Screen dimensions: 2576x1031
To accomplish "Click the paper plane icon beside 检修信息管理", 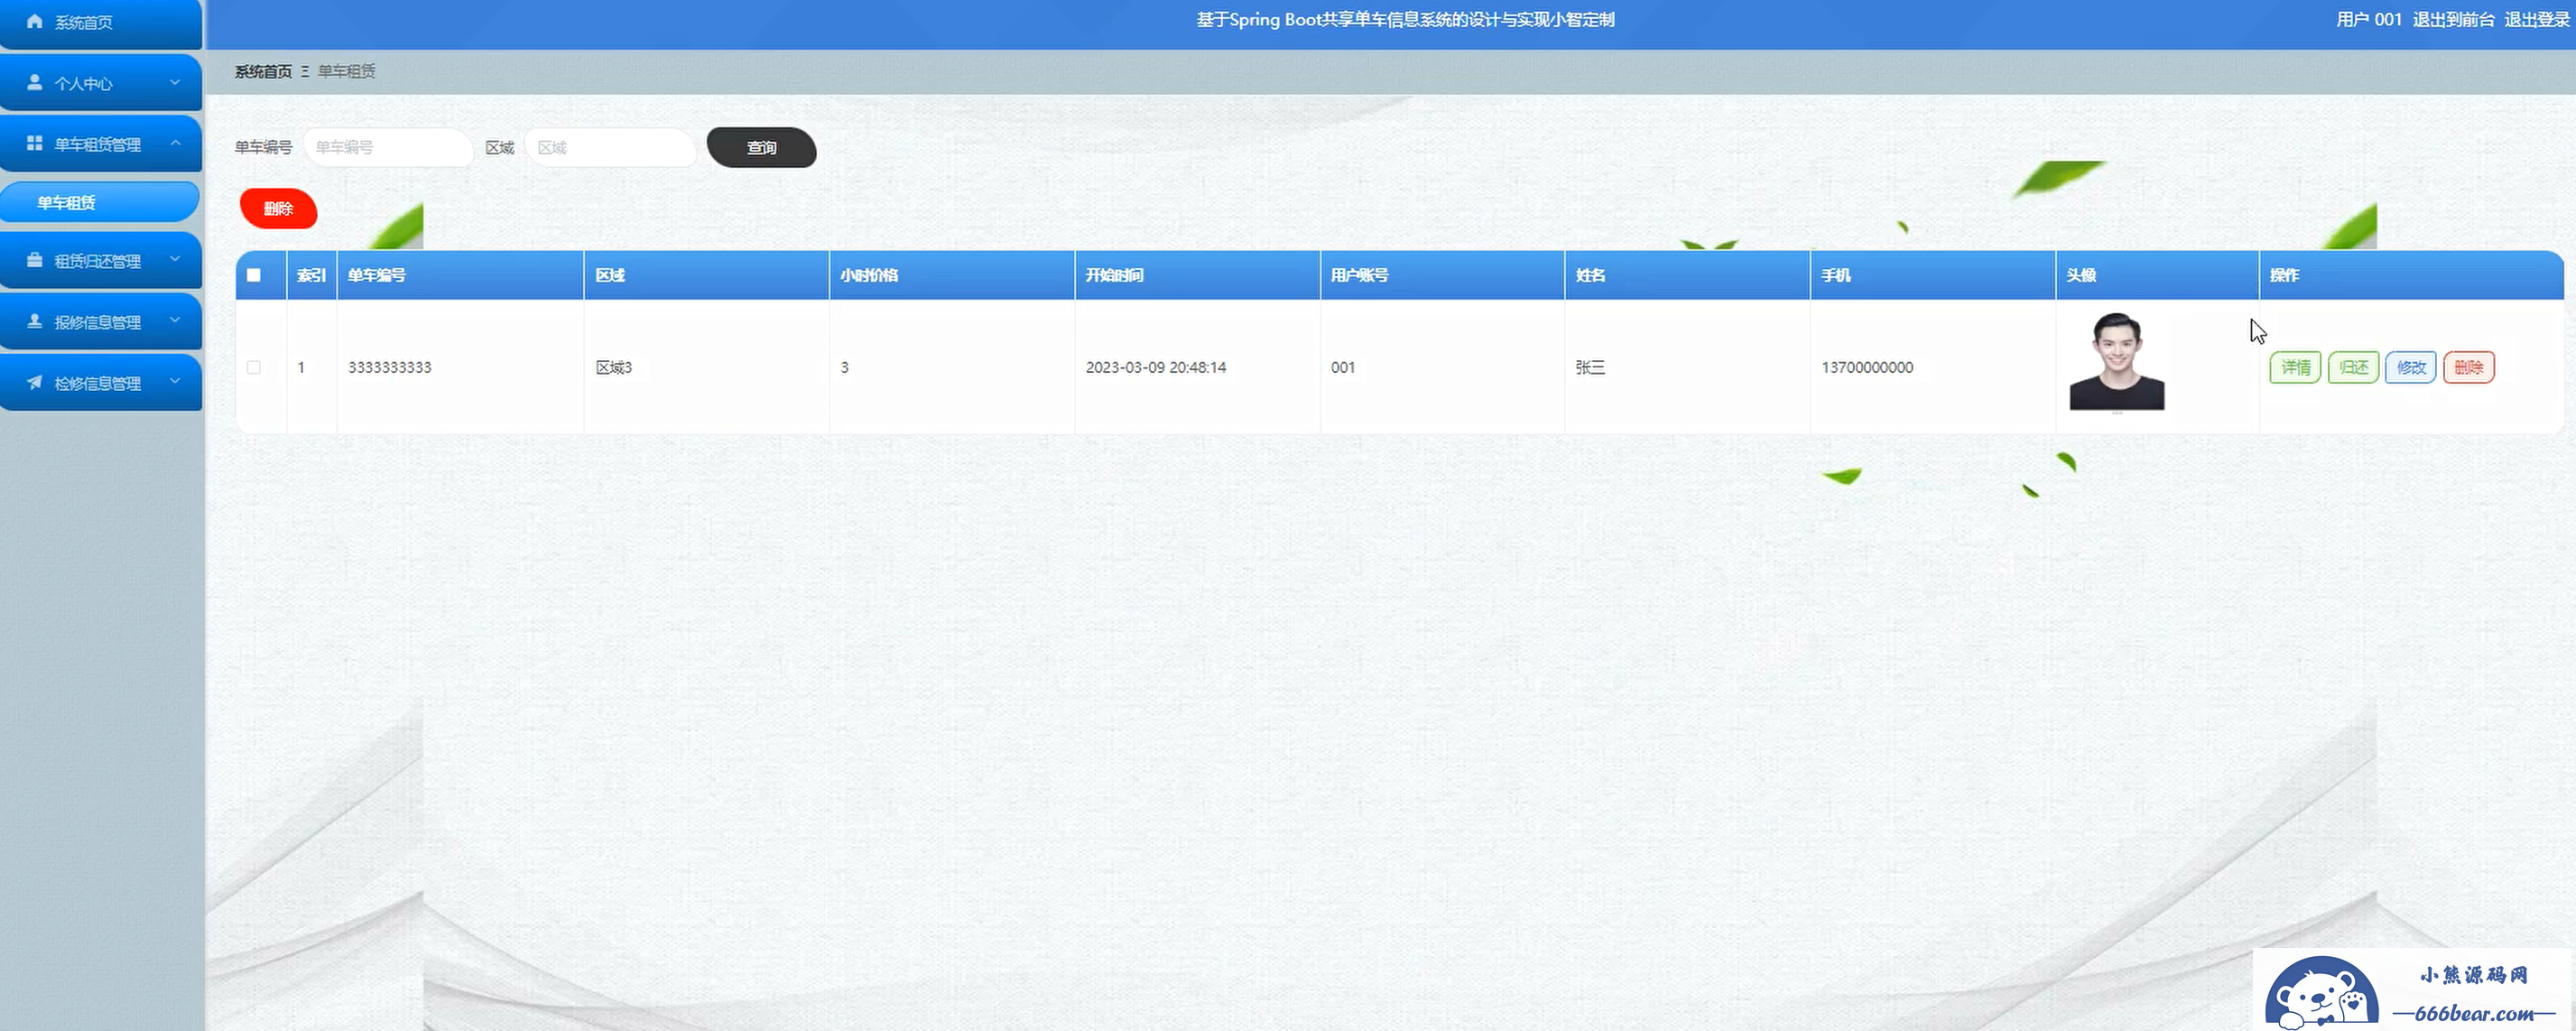I will (x=34, y=382).
